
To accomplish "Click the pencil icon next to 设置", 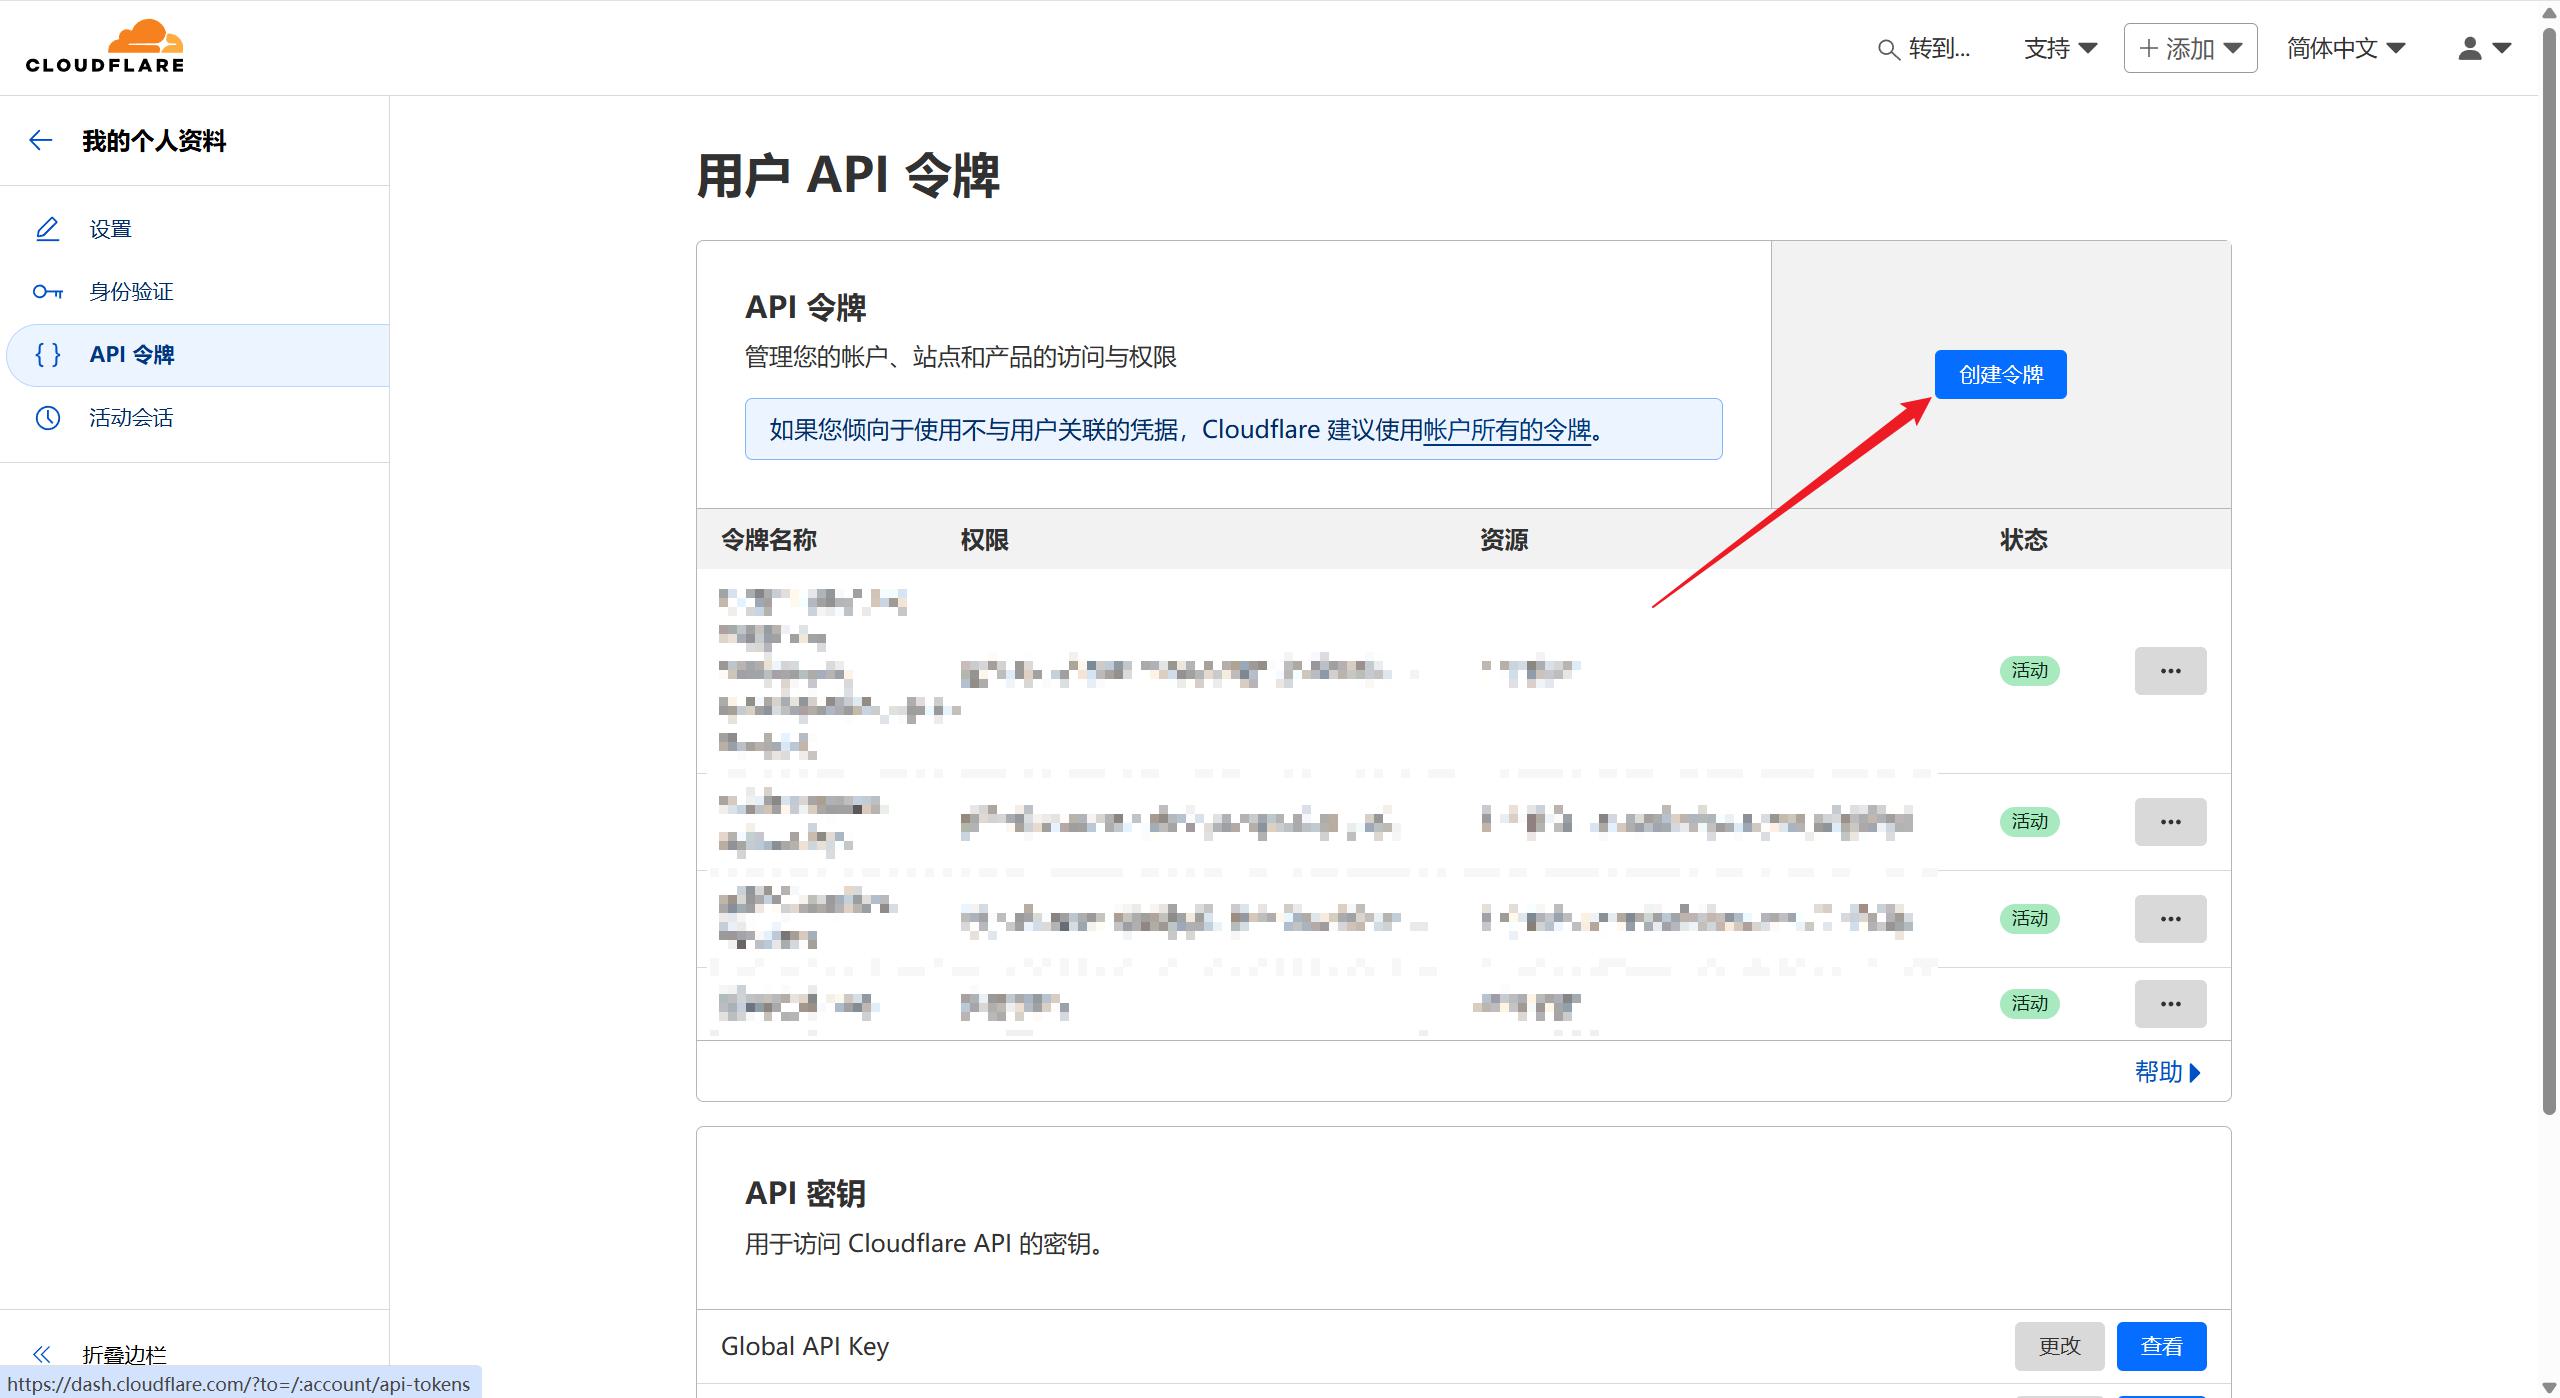I will tap(47, 229).
